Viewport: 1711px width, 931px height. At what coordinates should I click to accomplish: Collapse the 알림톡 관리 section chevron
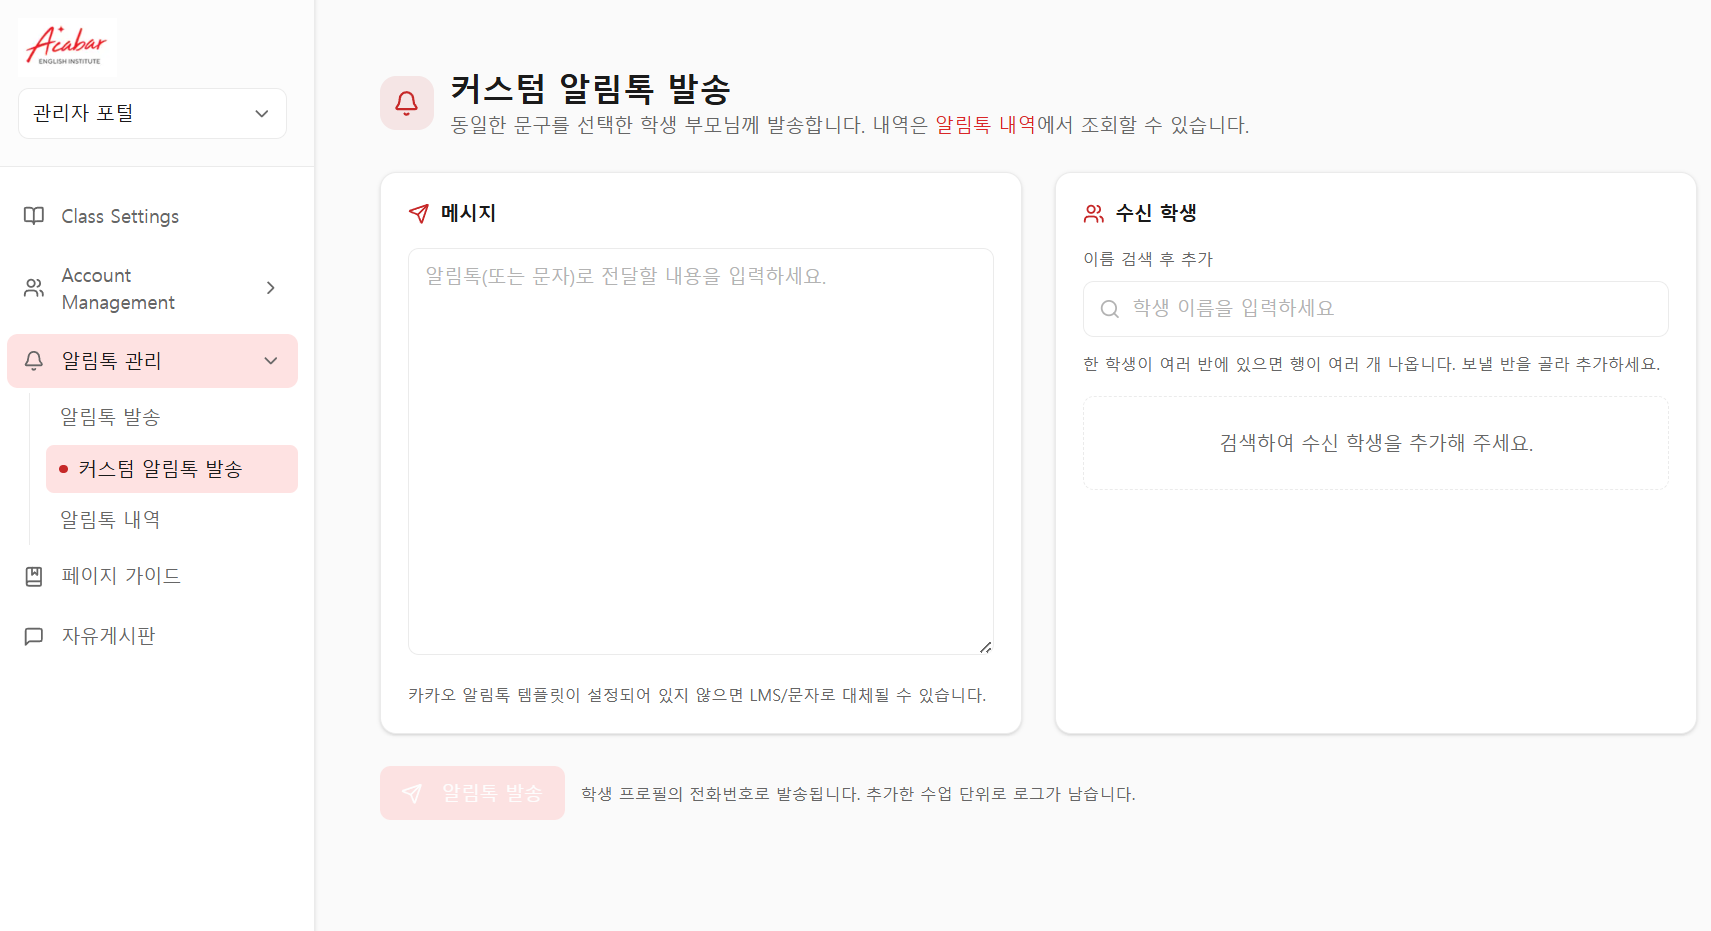point(270,361)
